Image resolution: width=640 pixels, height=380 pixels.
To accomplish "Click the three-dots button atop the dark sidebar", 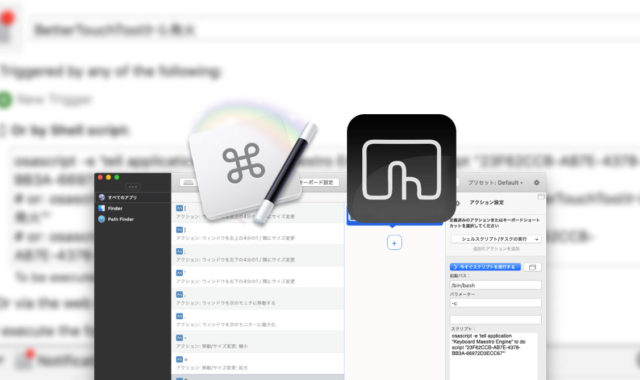I will click(133, 187).
